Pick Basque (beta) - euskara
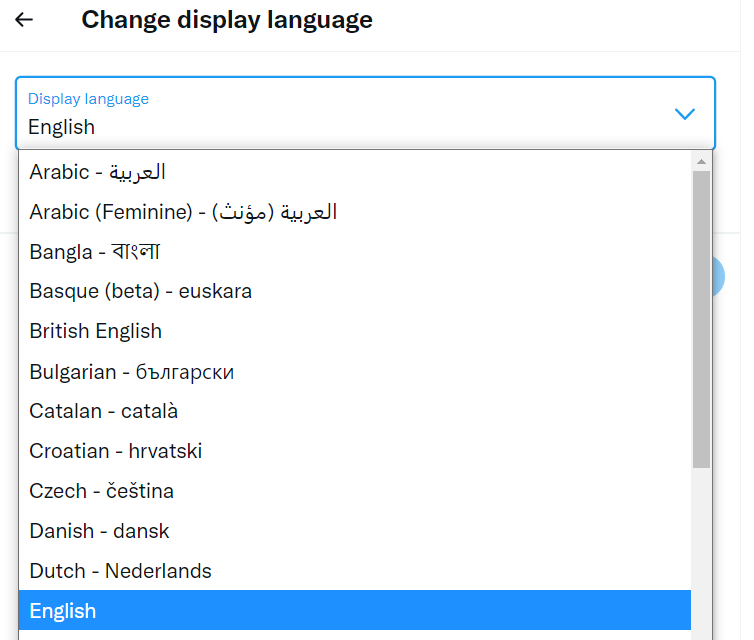 (x=355, y=291)
